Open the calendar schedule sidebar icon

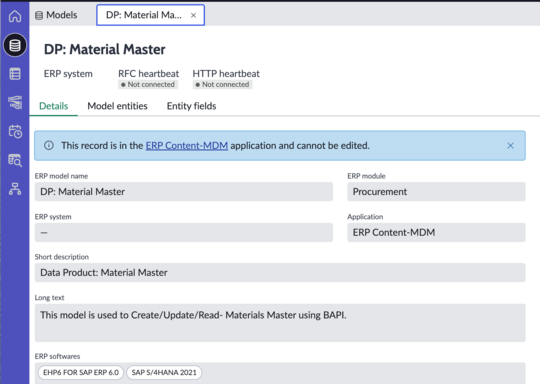(x=15, y=132)
